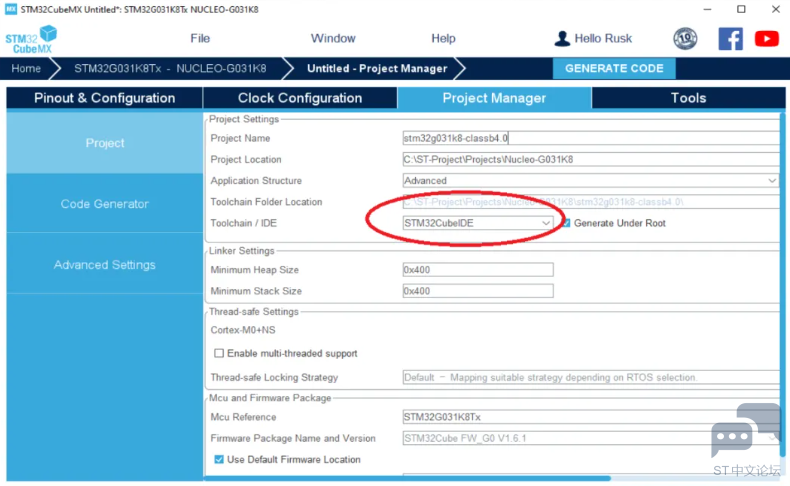This screenshot has width=790, height=486.
Task: Click Hello Rusk account label
Action: coord(603,39)
